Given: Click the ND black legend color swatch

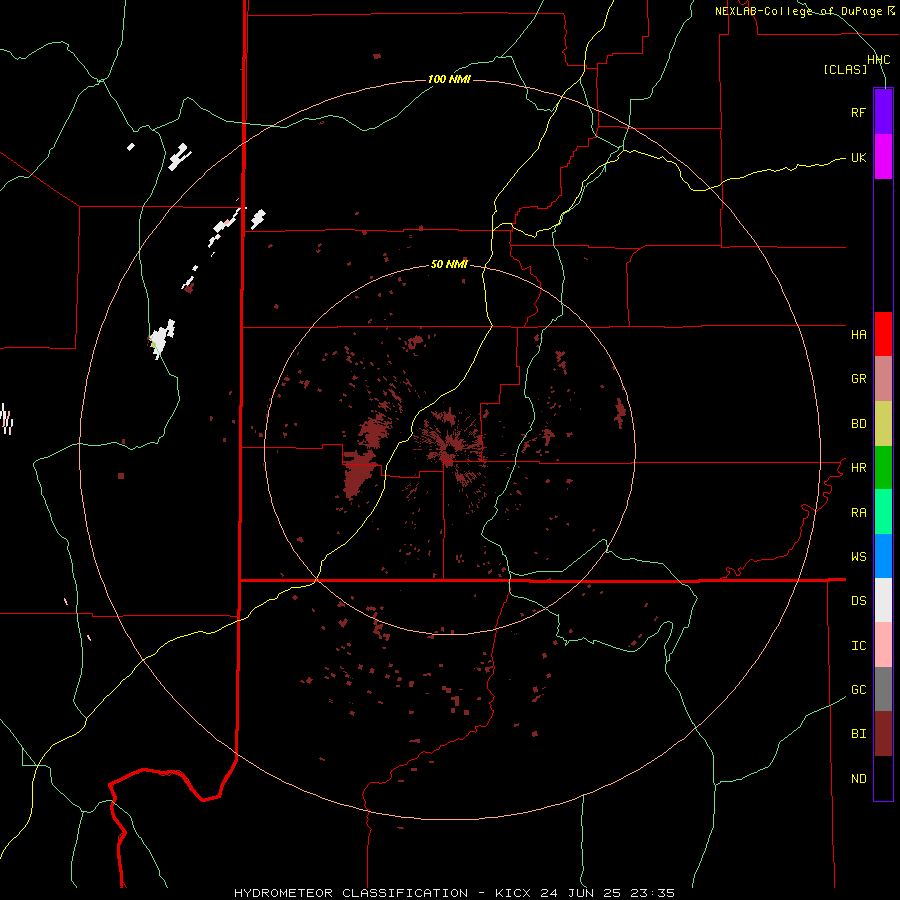Looking at the screenshot, I should (x=883, y=778).
